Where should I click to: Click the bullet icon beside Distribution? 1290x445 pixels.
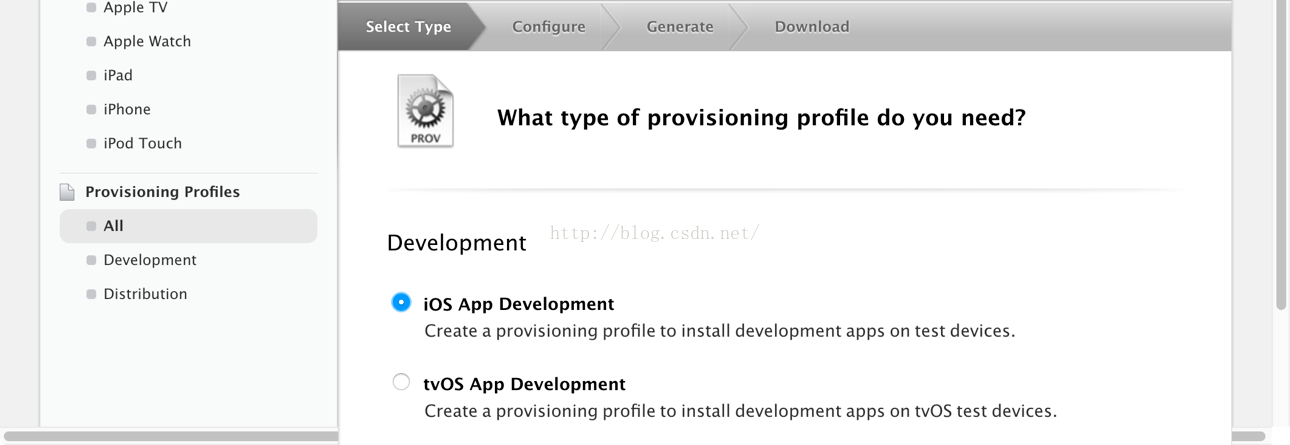point(92,294)
